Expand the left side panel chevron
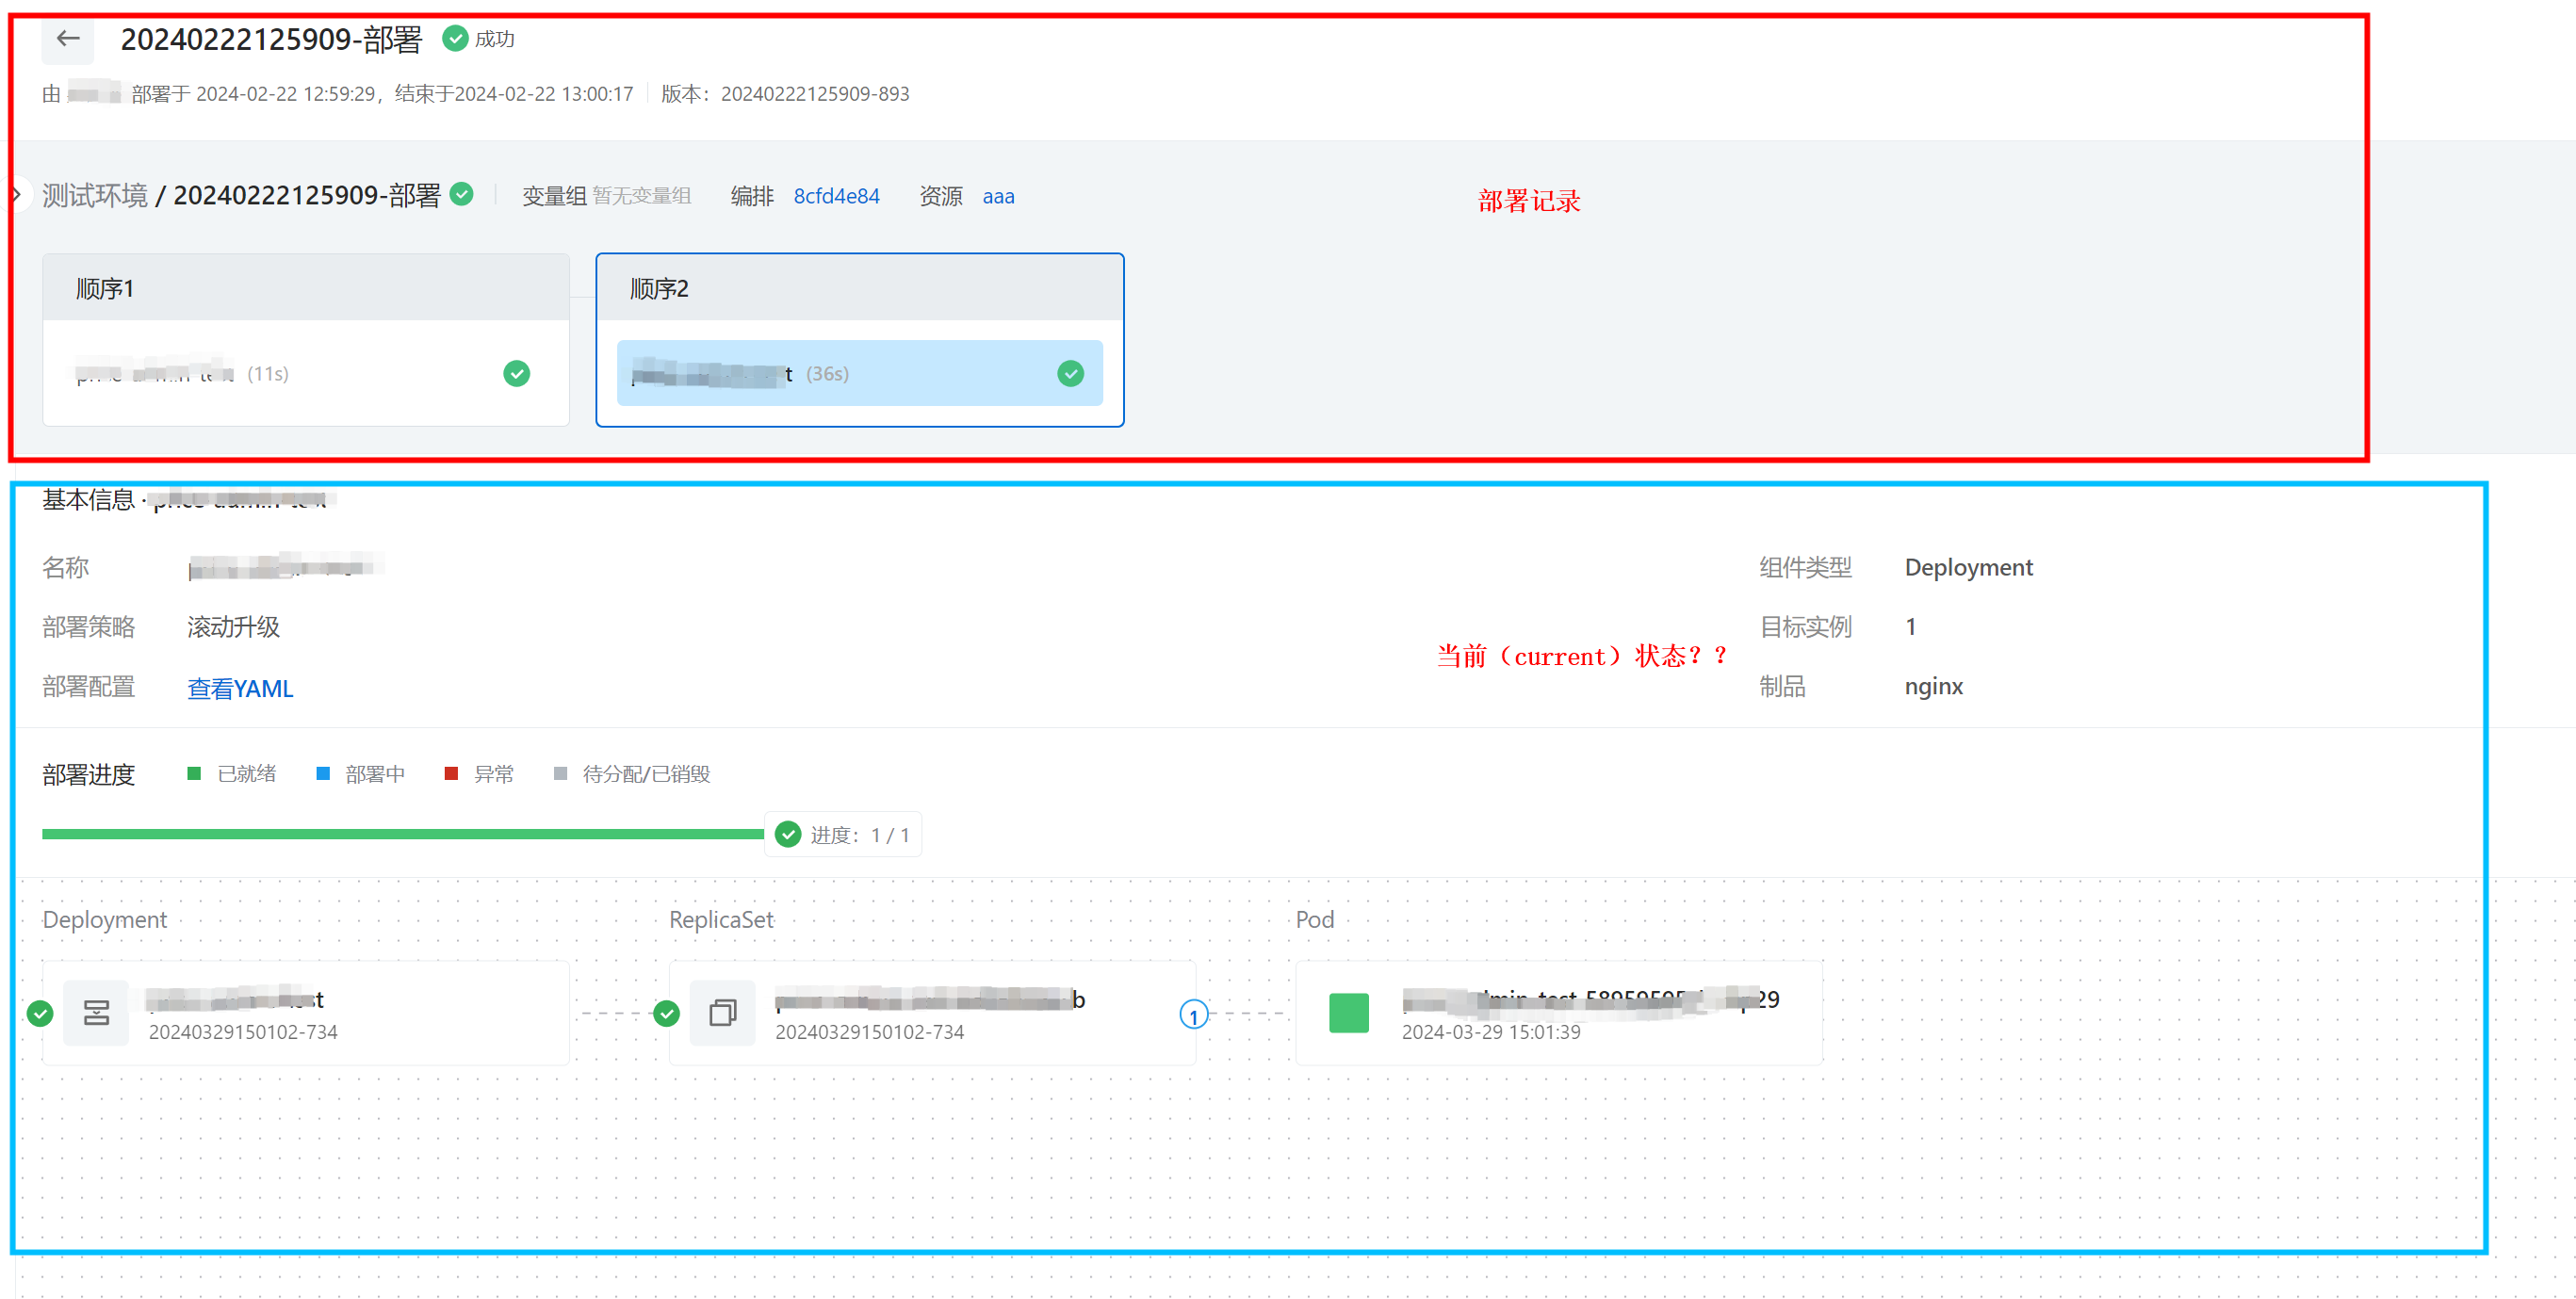The height and width of the screenshot is (1299, 2576). pos(17,194)
